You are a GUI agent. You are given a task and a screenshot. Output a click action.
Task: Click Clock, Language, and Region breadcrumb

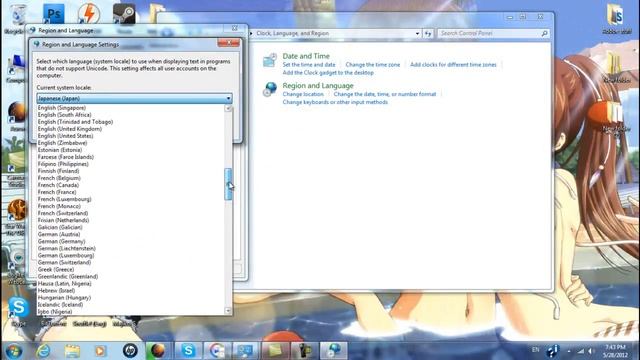292,33
